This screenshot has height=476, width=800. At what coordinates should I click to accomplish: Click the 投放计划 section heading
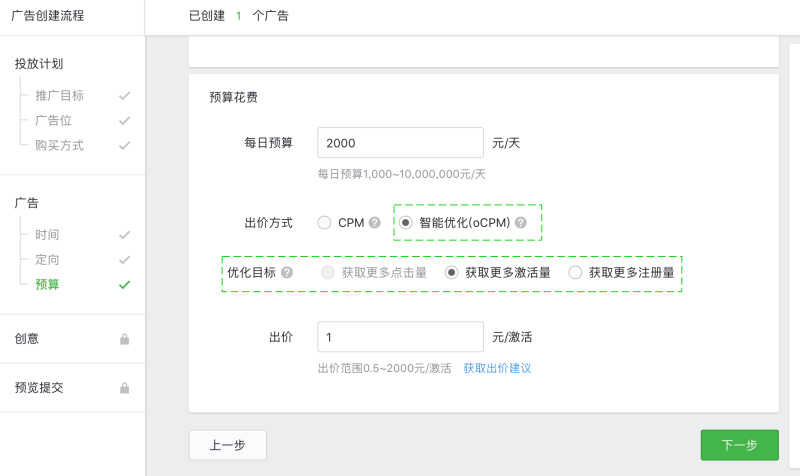point(39,64)
